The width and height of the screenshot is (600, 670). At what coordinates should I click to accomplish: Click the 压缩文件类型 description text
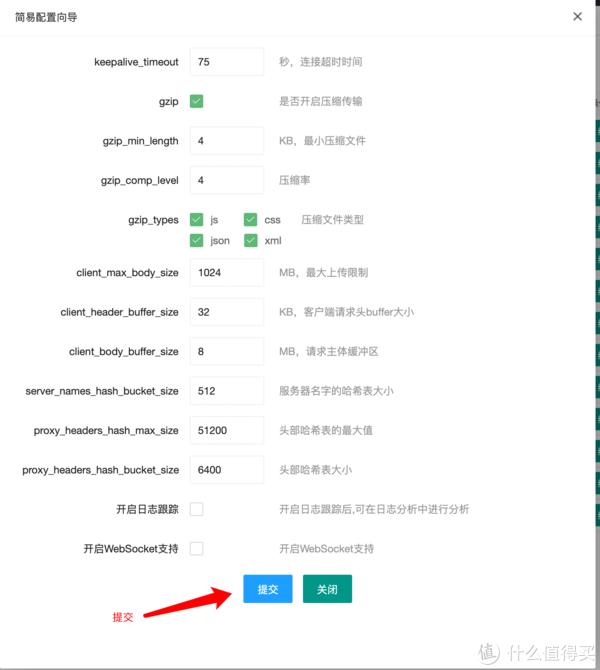332,220
